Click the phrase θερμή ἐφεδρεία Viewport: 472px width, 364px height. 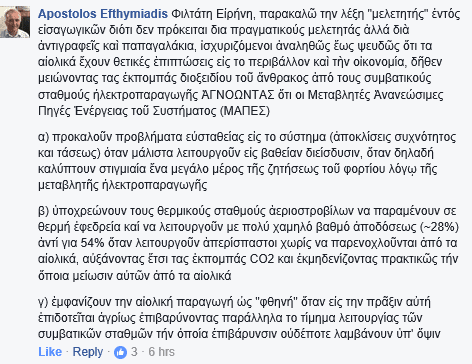point(80,227)
